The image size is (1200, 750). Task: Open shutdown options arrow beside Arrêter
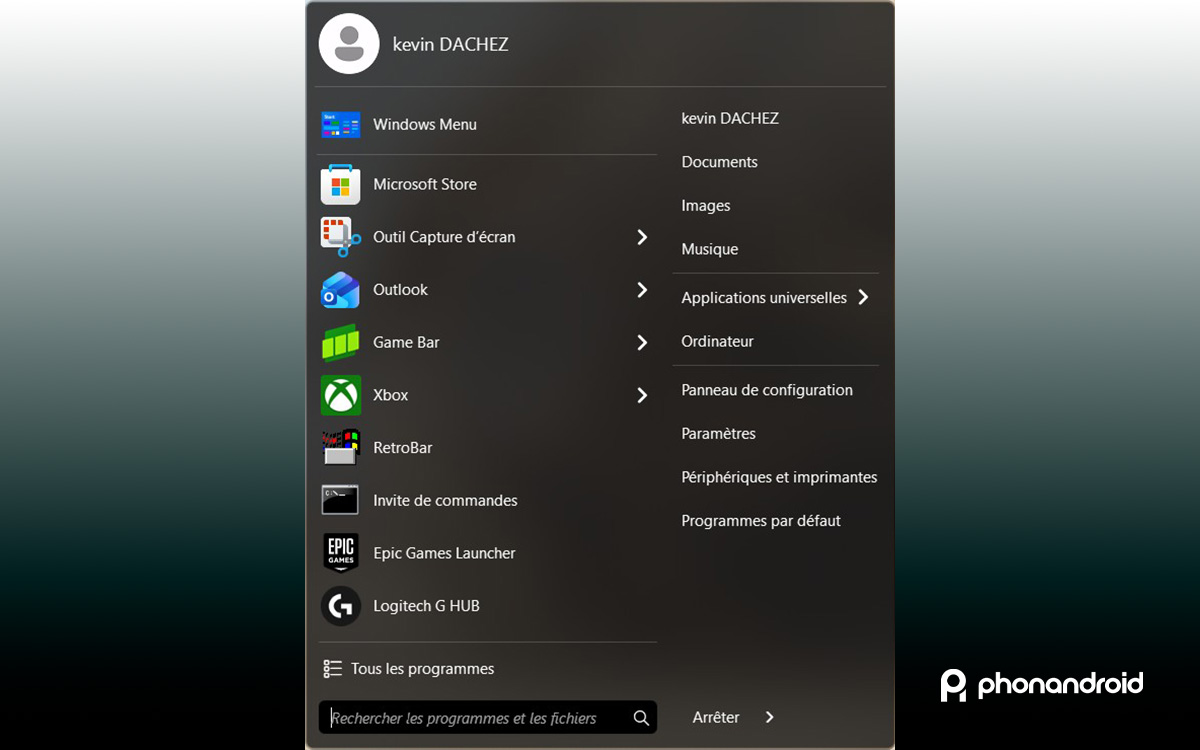769,717
